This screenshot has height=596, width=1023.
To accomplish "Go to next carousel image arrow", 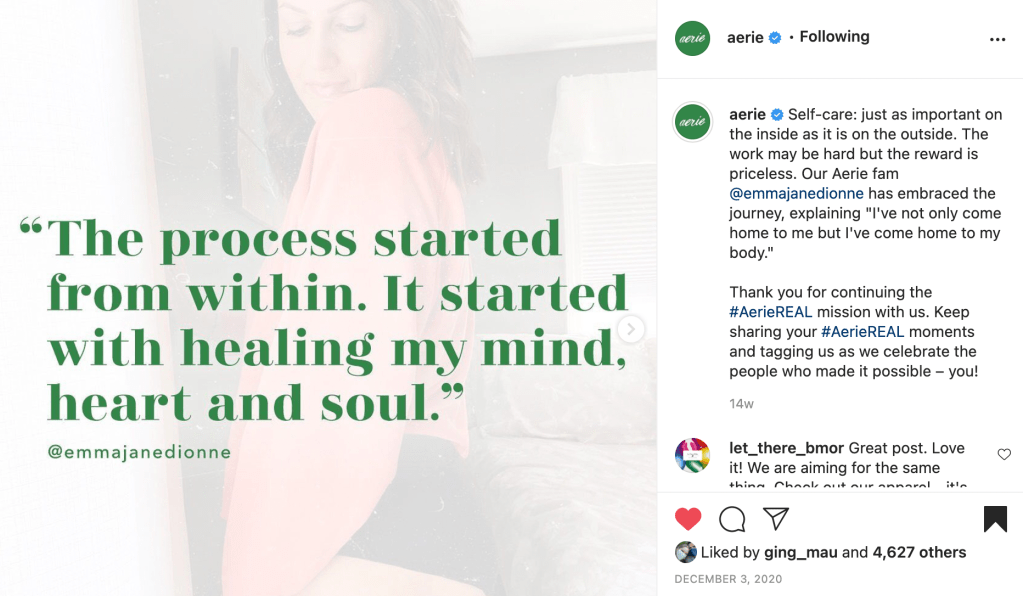I will pos(631,328).
